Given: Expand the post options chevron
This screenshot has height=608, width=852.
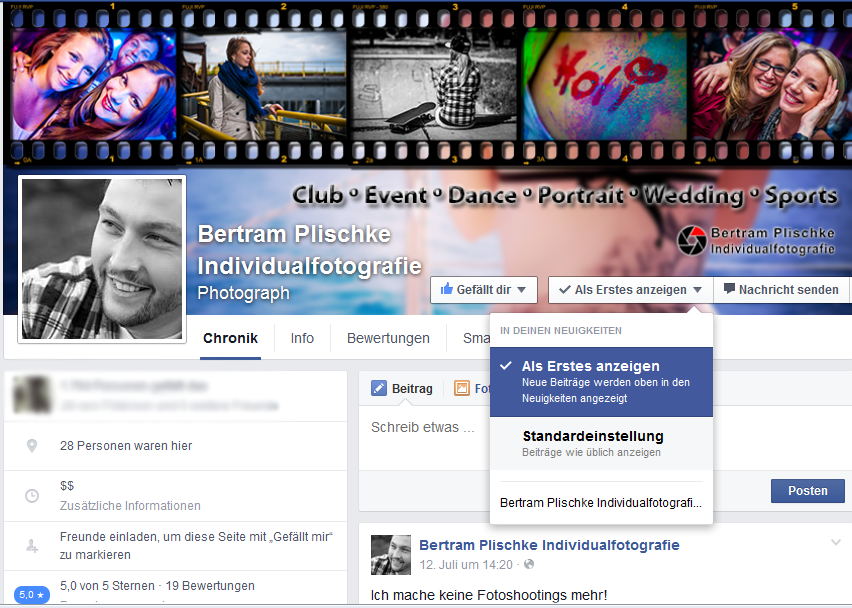Looking at the screenshot, I should (836, 542).
